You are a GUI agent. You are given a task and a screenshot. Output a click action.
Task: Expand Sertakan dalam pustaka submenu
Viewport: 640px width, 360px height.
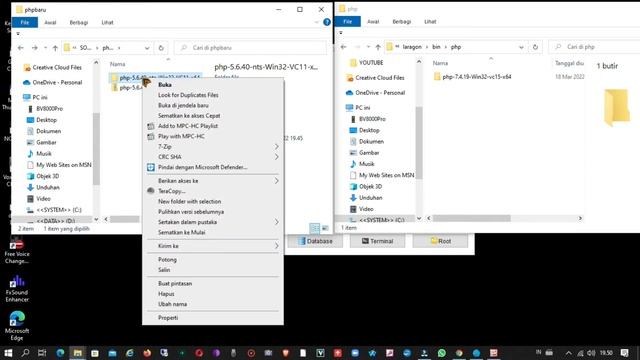click(x=213, y=222)
